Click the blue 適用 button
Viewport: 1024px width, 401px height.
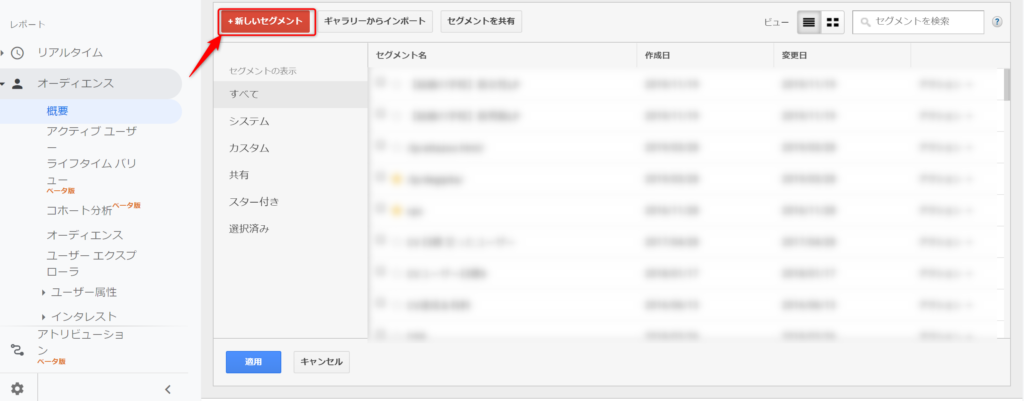[253, 362]
